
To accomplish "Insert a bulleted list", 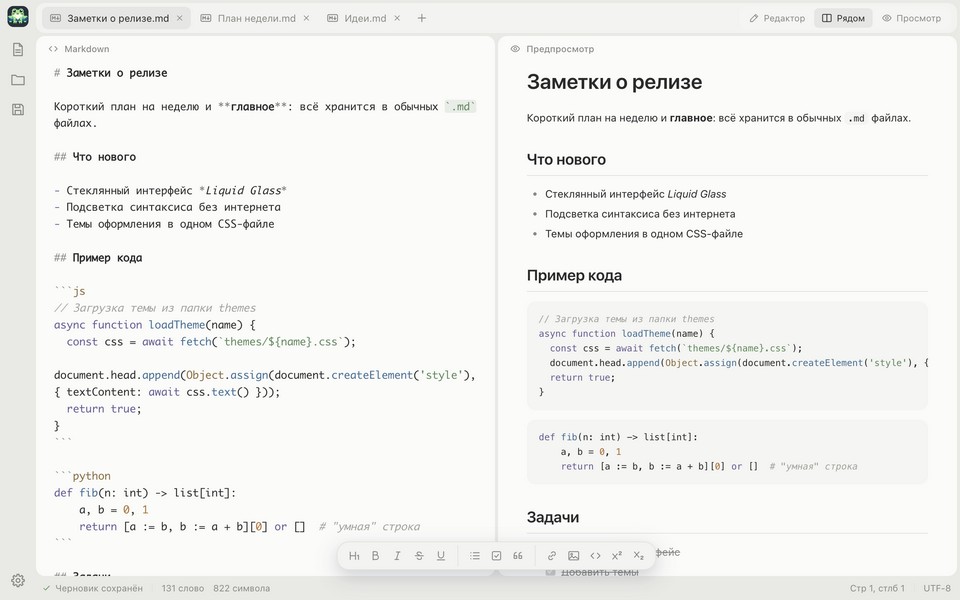I will point(474,556).
